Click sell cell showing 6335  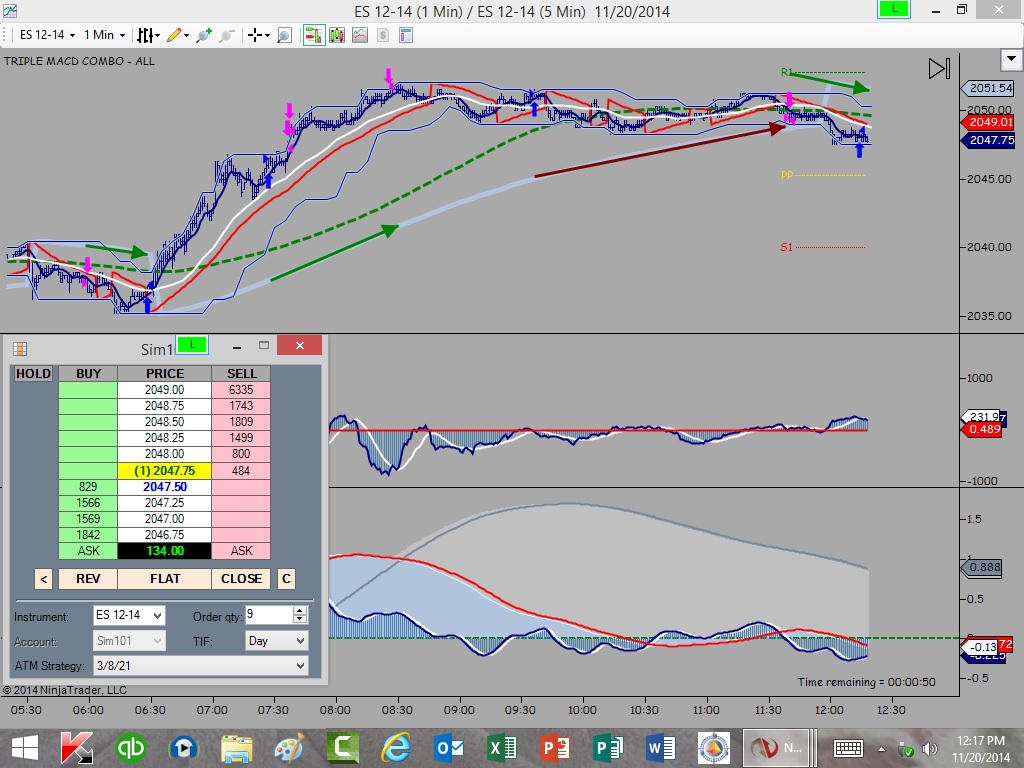241,390
